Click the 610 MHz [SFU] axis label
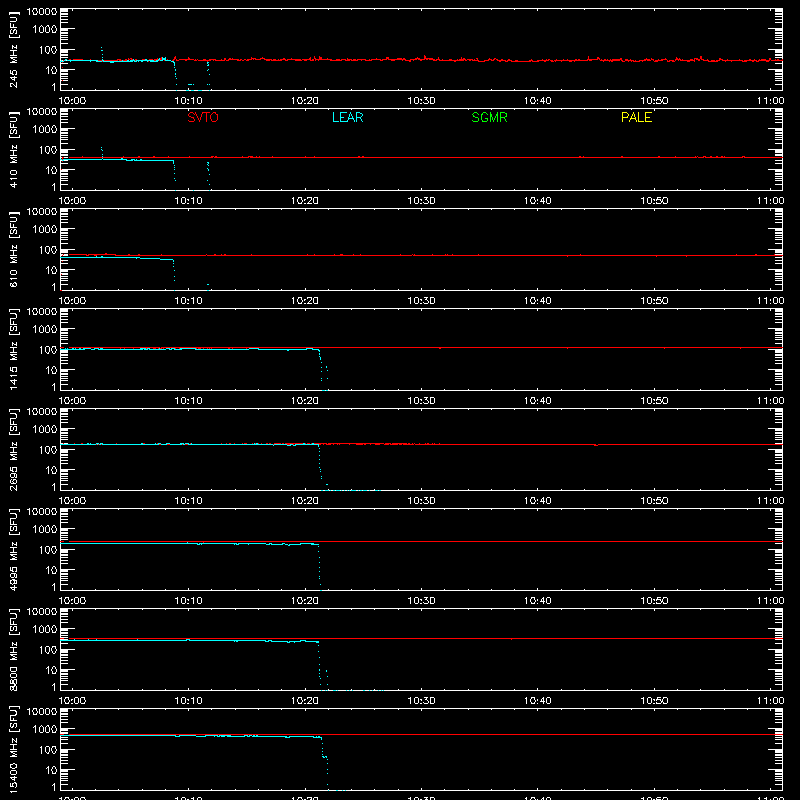The width and height of the screenshot is (800, 800). click(x=13, y=249)
